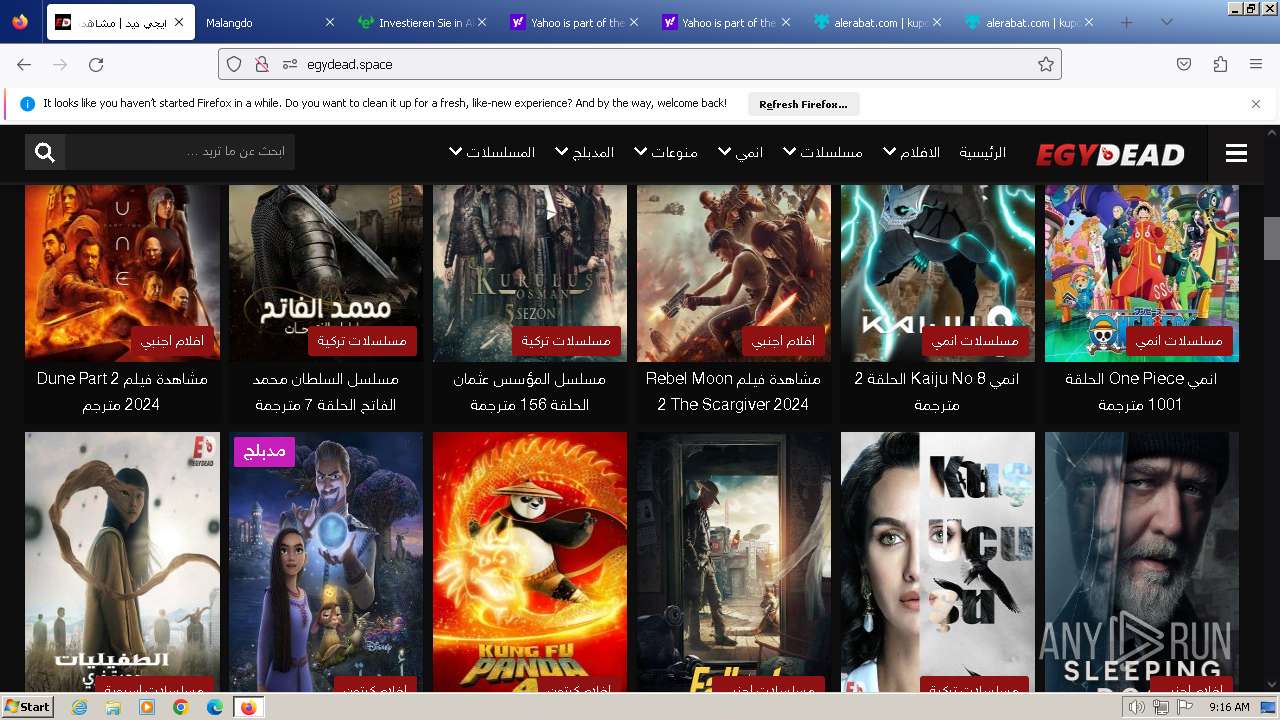Click the 9:16 AM system clock
This screenshot has width=1280, height=720.
[x=1229, y=707]
